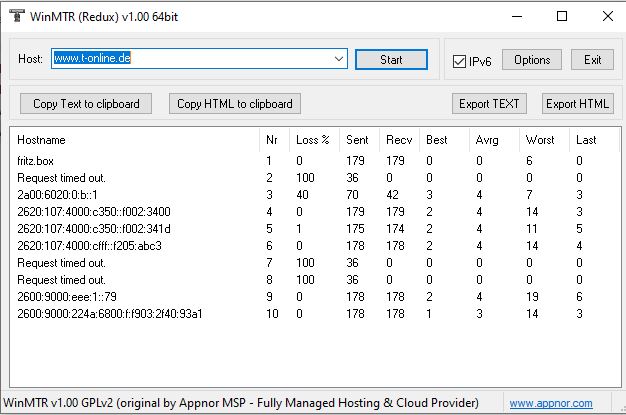Select the 2620:107:4000:c350::f002:341d row
Image resolution: width=626 pixels, height=415 pixels.
(315, 229)
